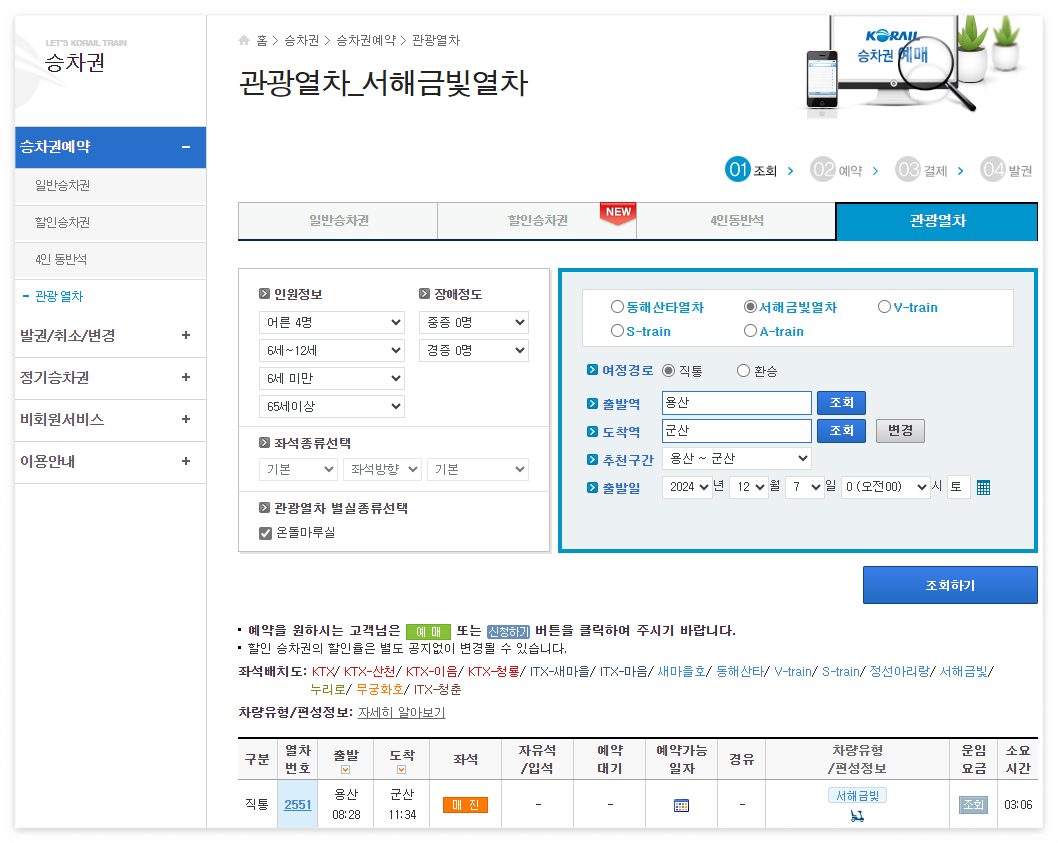1058x843 pixels.
Task: Open 관광 열차 in the sidebar
Action: [x=59, y=296]
